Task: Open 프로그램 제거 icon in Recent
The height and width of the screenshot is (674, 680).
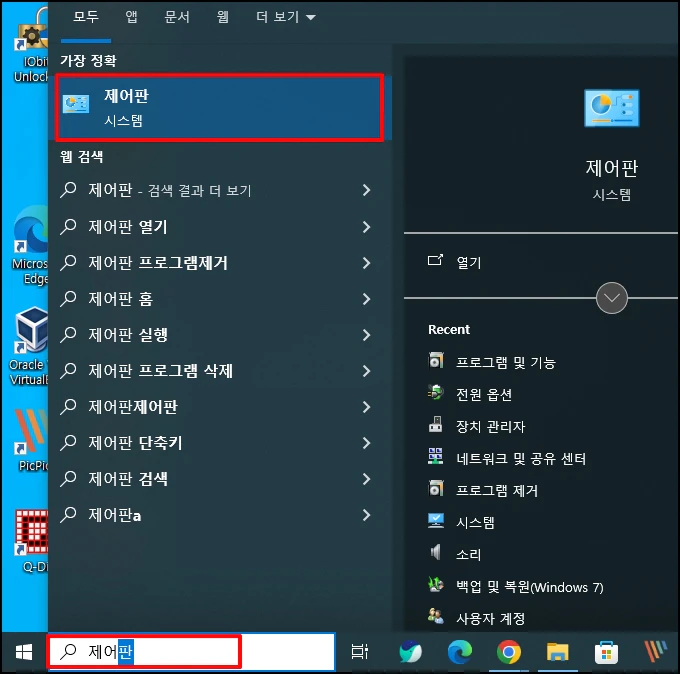Action: (x=436, y=489)
